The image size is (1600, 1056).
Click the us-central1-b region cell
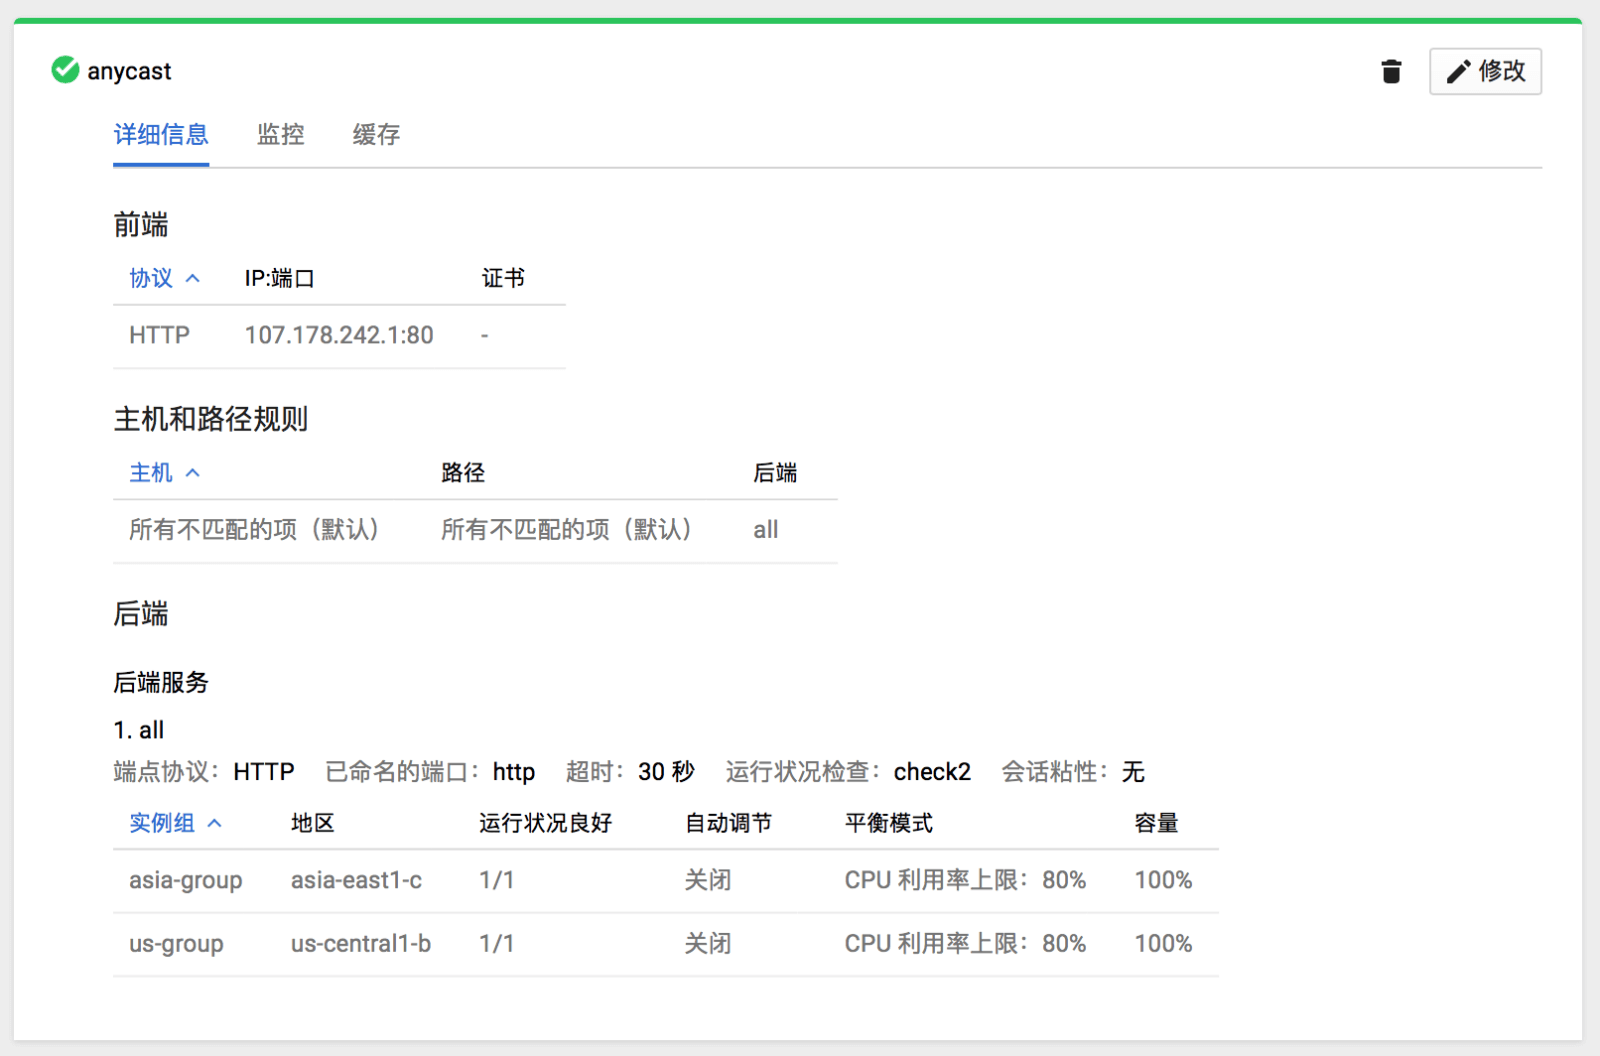[x=360, y=944]
